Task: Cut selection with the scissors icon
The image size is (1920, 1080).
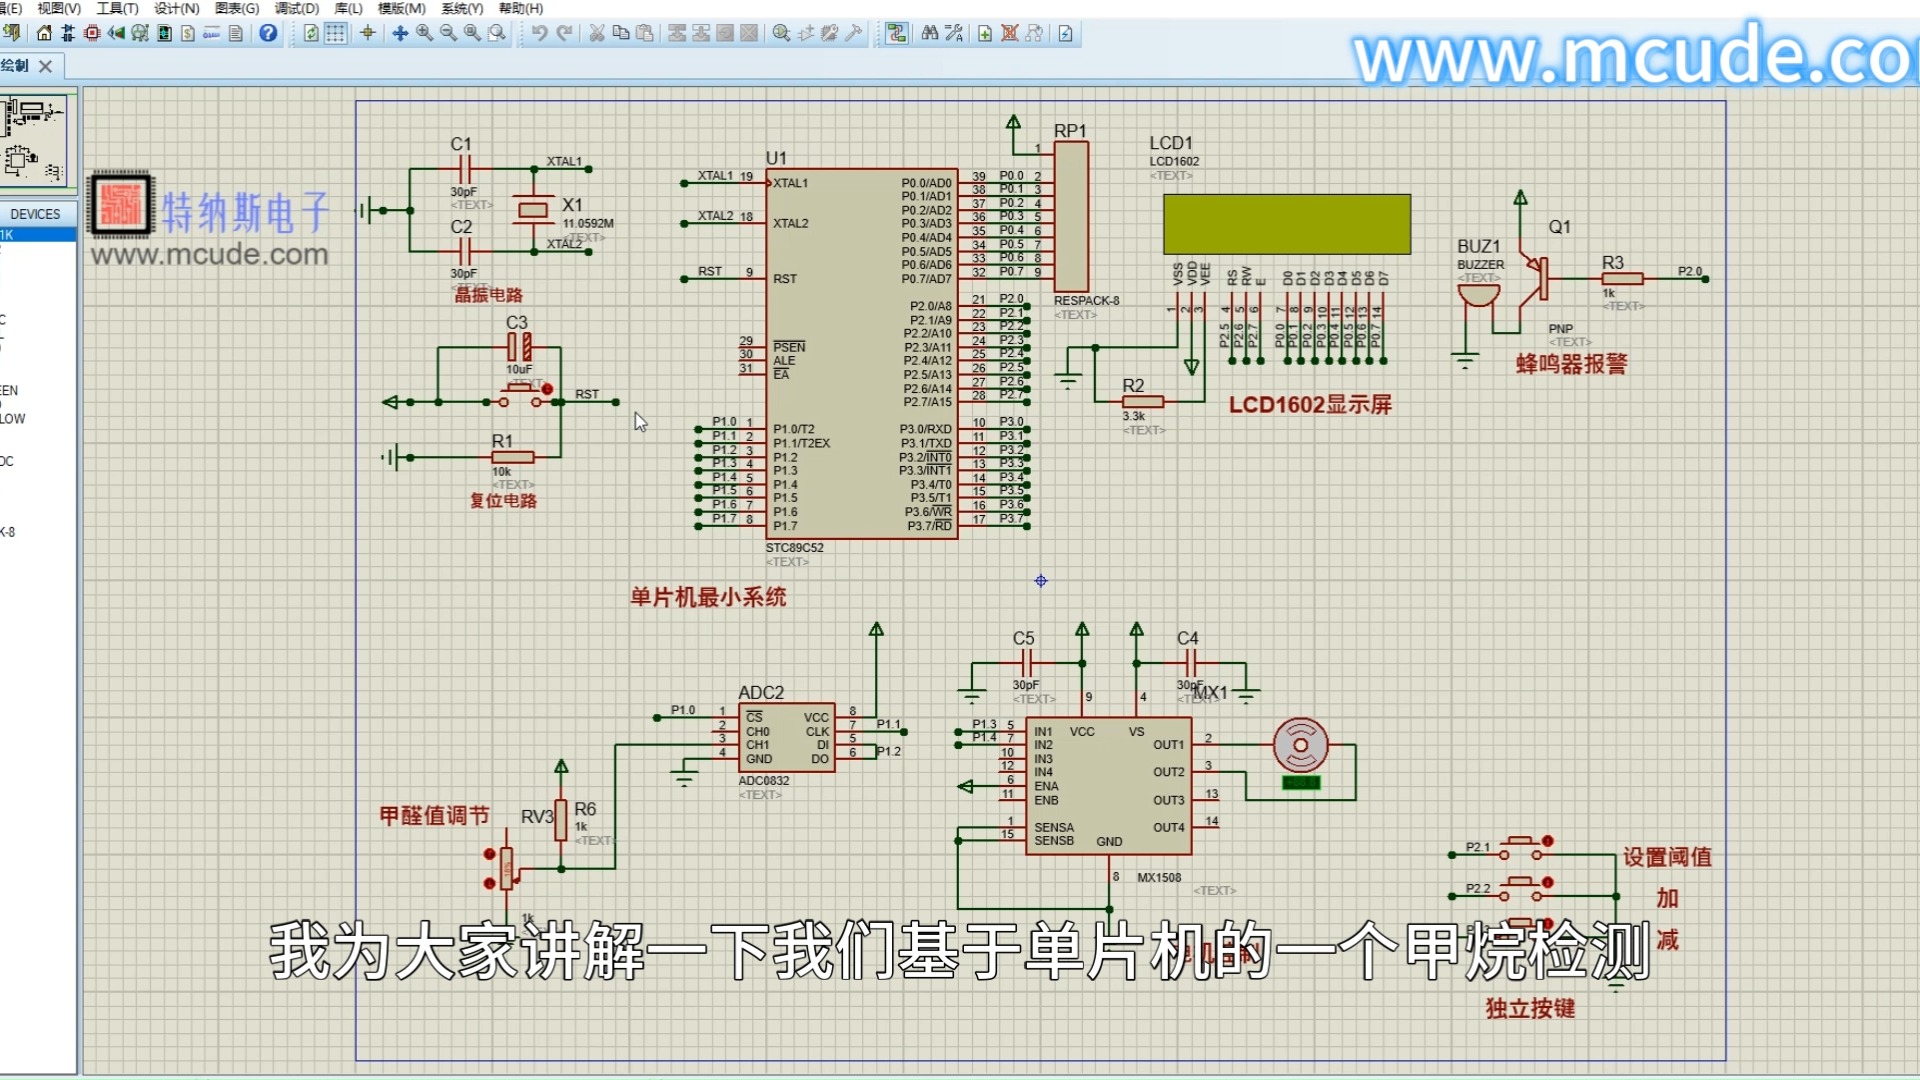Action: point(597,33)
